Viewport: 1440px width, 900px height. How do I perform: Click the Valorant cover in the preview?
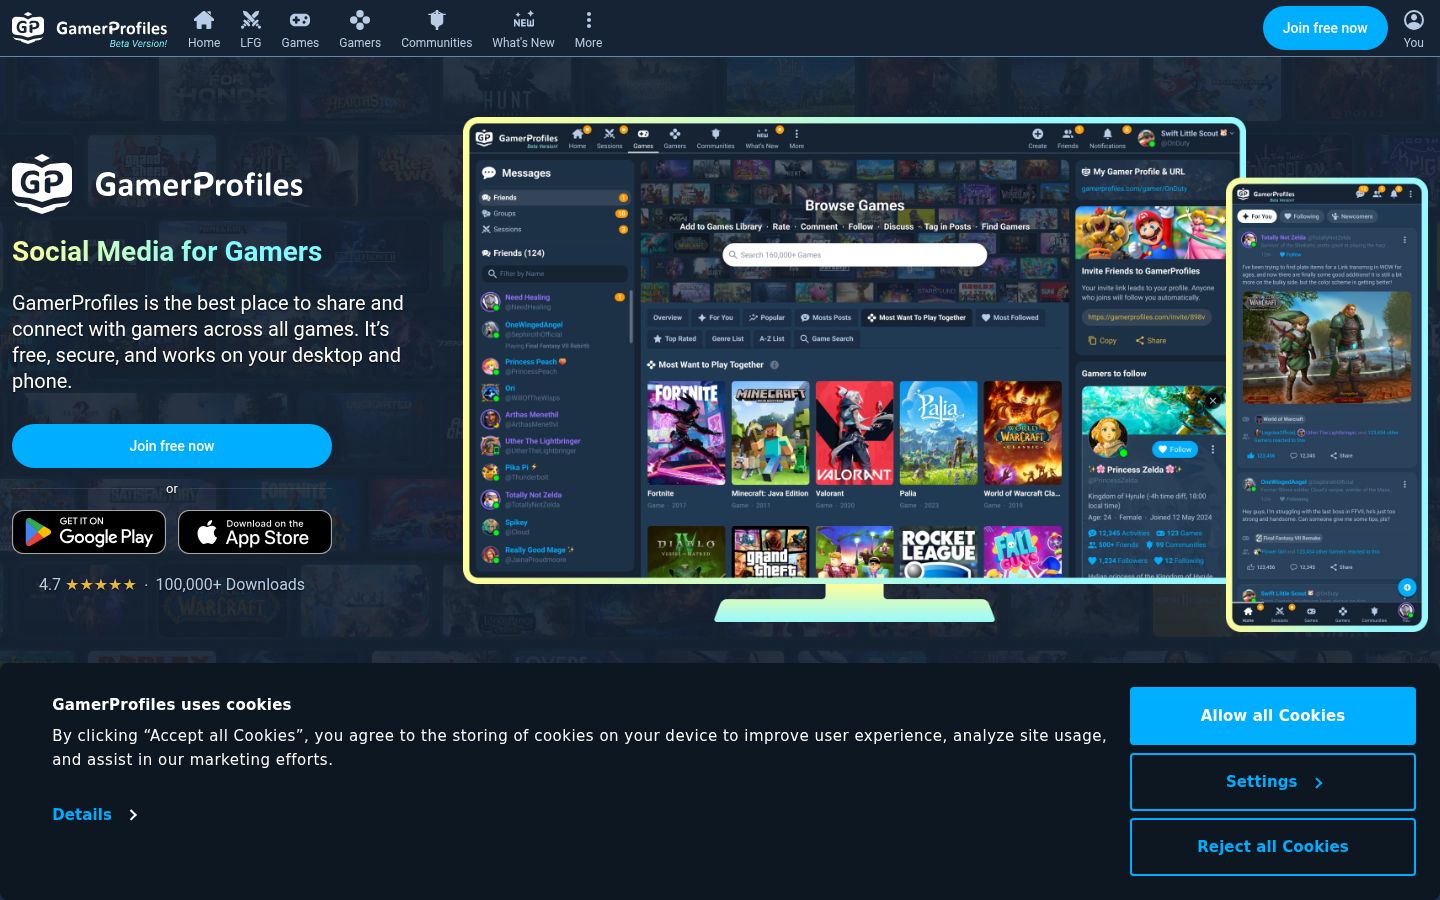[854, 433]
